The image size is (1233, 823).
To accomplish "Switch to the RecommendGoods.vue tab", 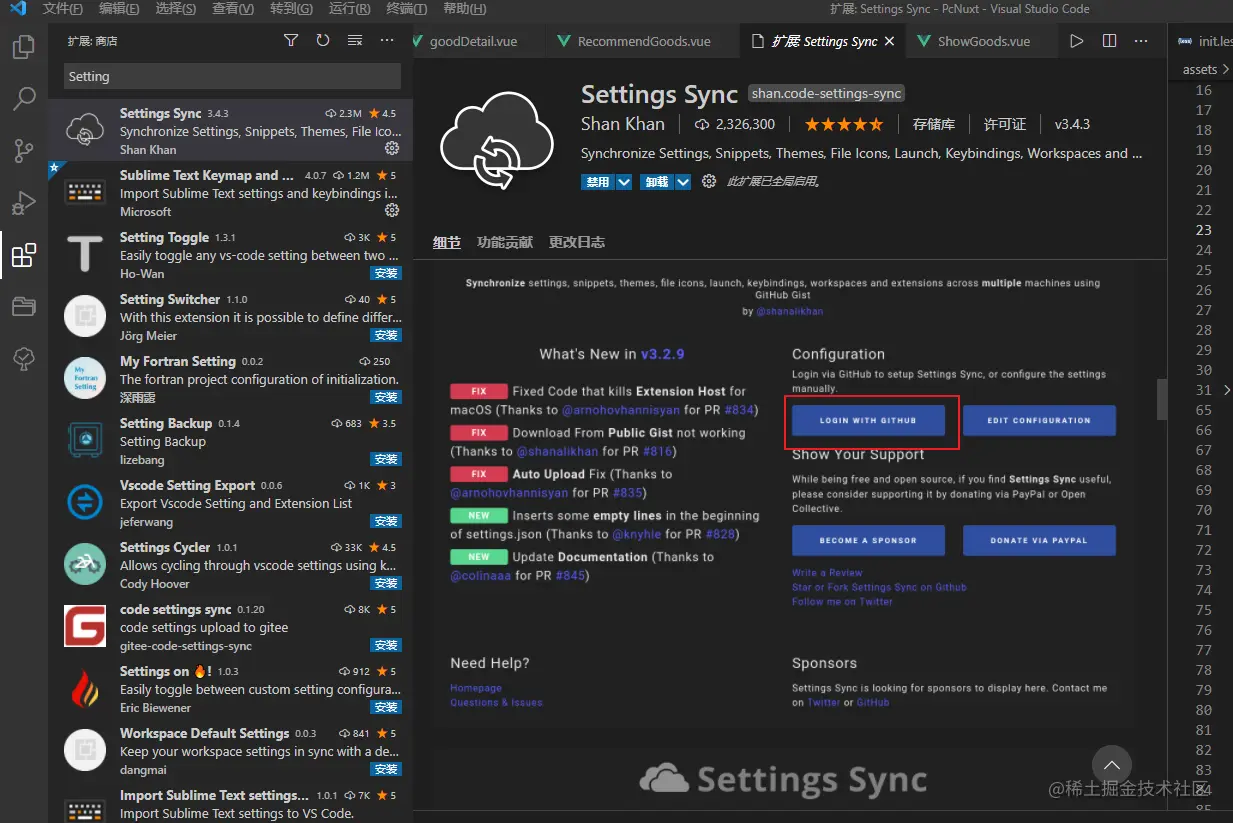I will pyautogui.click(x=643, y=41).
